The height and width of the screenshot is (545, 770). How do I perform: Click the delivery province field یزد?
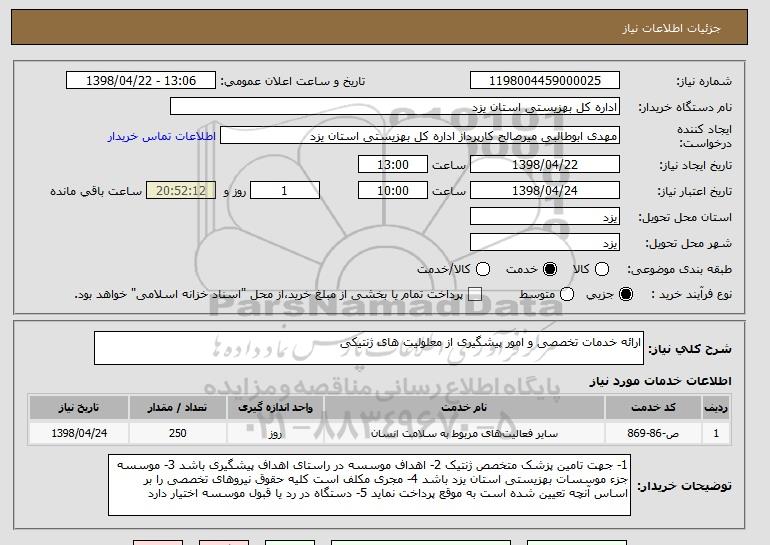point(545,217)
